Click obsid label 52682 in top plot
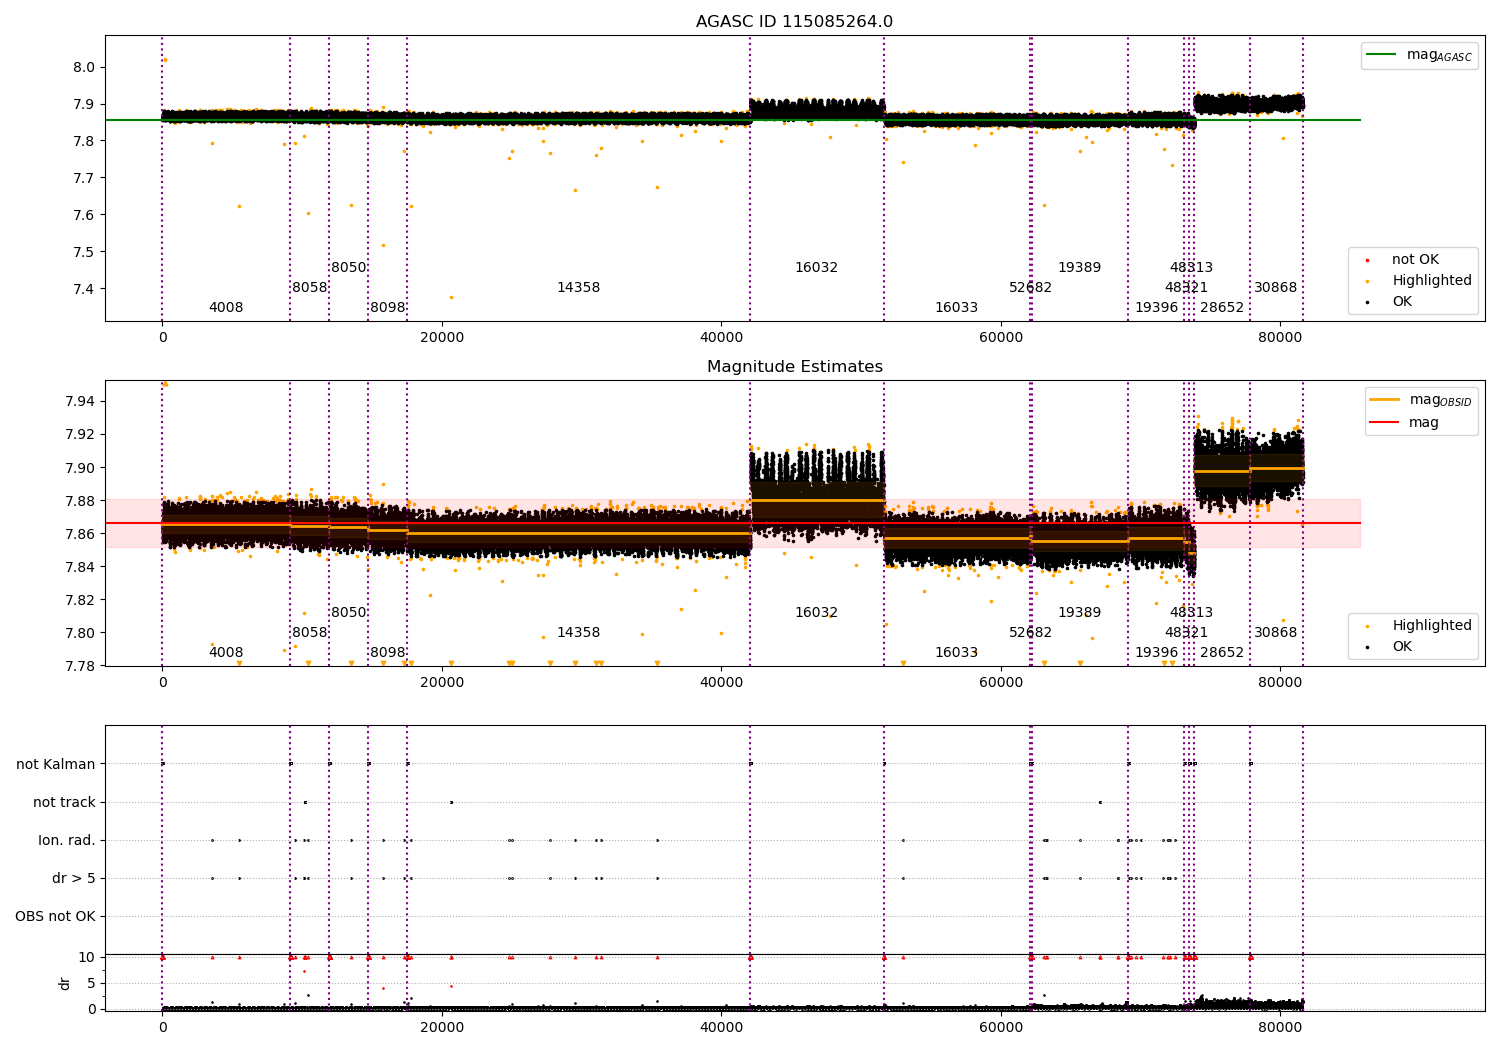The image size is (1500, 1050). 1031,288
